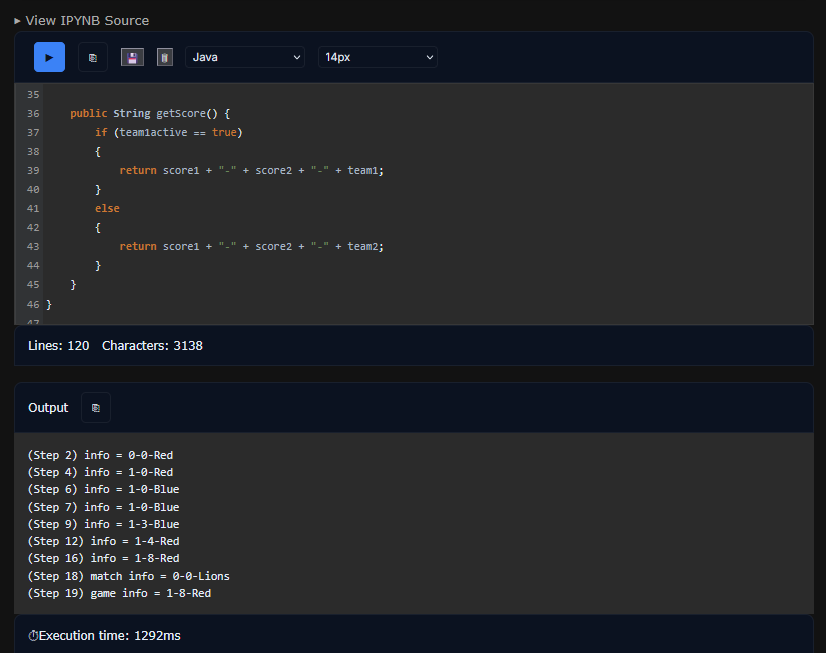826x653 pixels.
Task: Save the code with the floppy disk icon
Action: (132, 57)
